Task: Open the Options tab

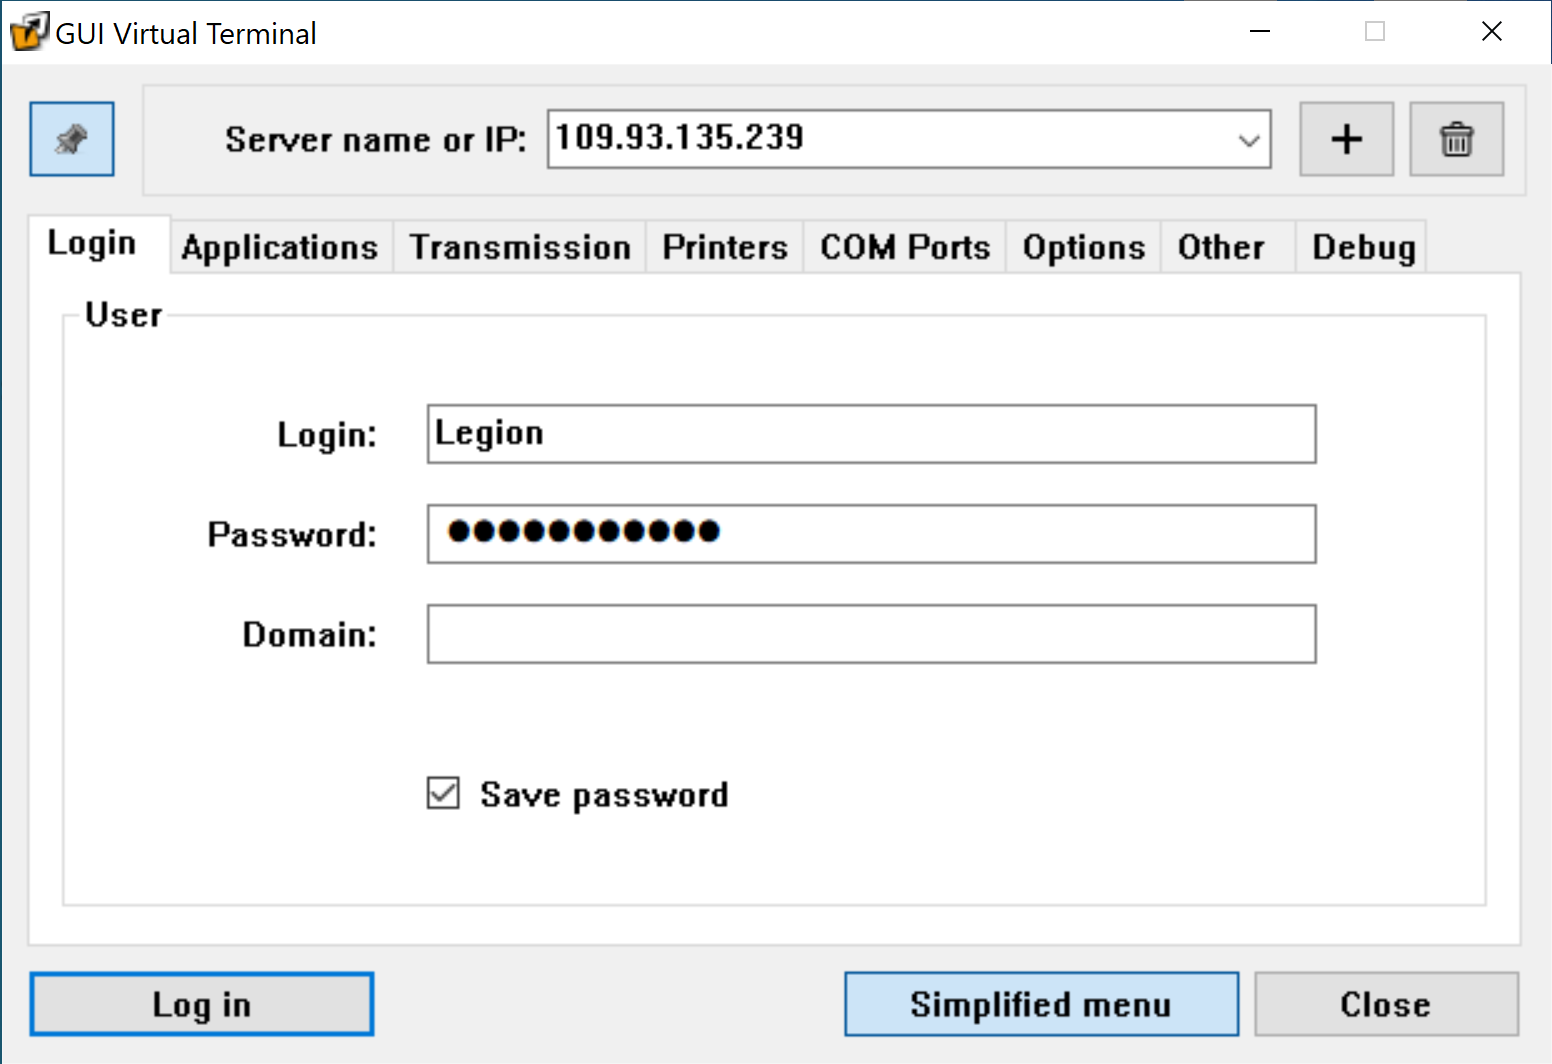Action: click(1083, 247)
